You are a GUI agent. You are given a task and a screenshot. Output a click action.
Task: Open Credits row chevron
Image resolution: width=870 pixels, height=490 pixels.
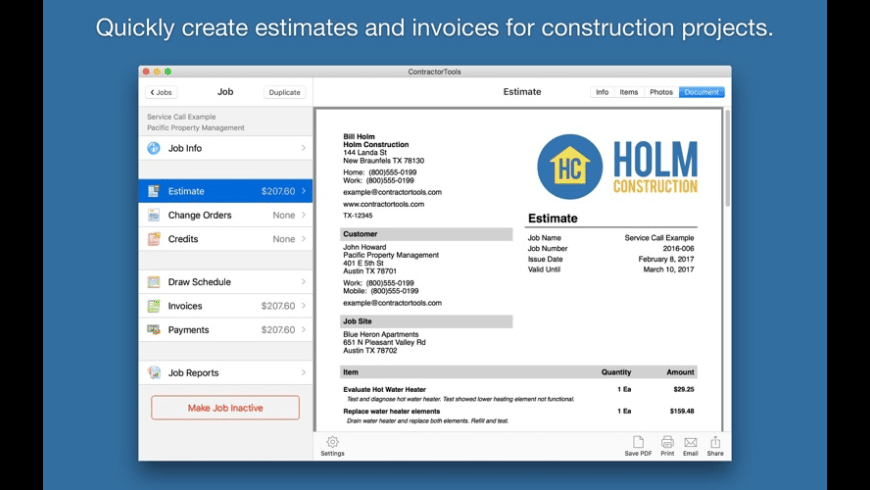coord(304,239)
